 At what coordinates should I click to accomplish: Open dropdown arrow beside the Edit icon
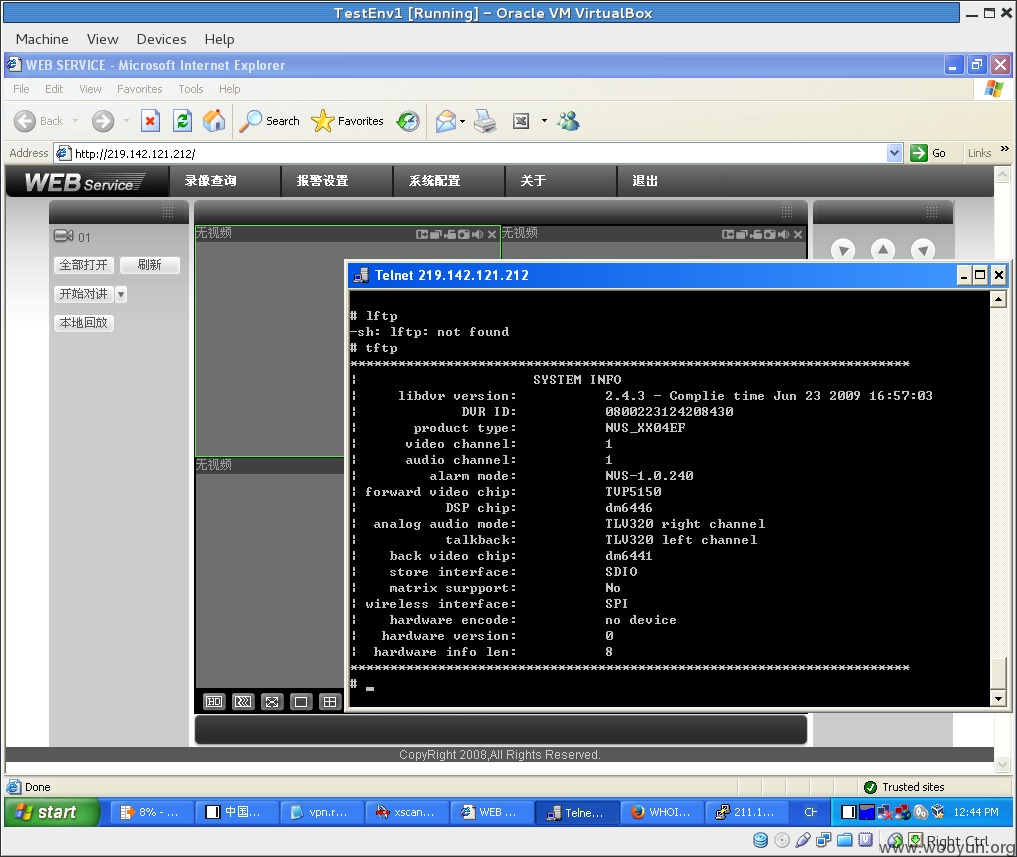point(544,121)
